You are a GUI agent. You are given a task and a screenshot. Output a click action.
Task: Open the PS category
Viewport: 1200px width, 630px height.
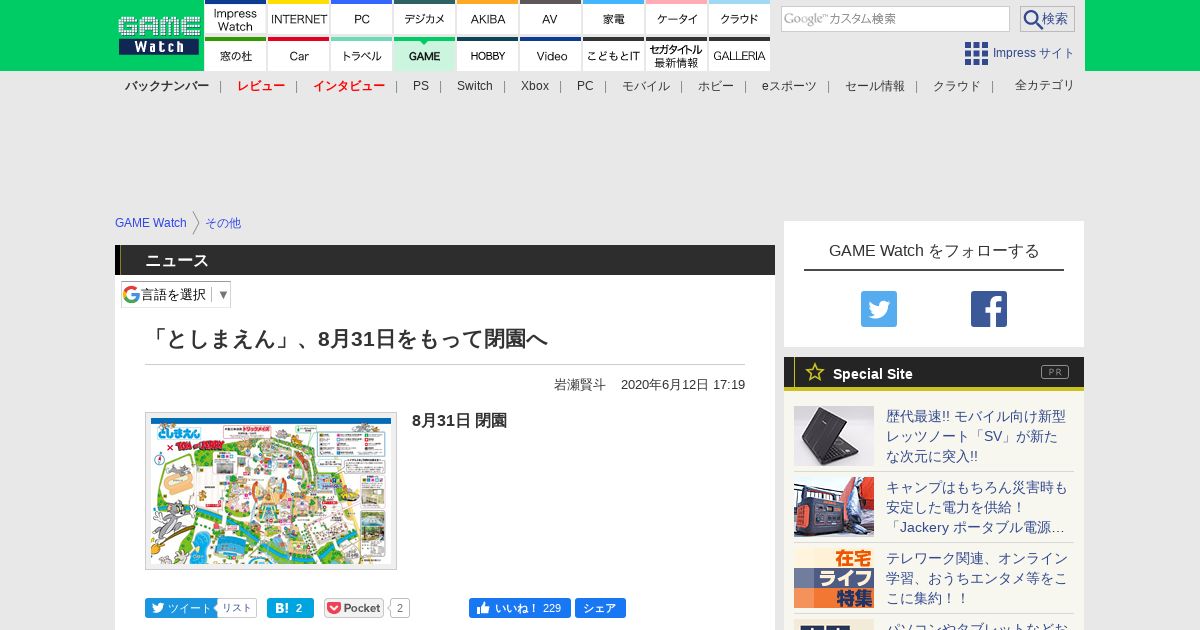(x=421, y=86)
